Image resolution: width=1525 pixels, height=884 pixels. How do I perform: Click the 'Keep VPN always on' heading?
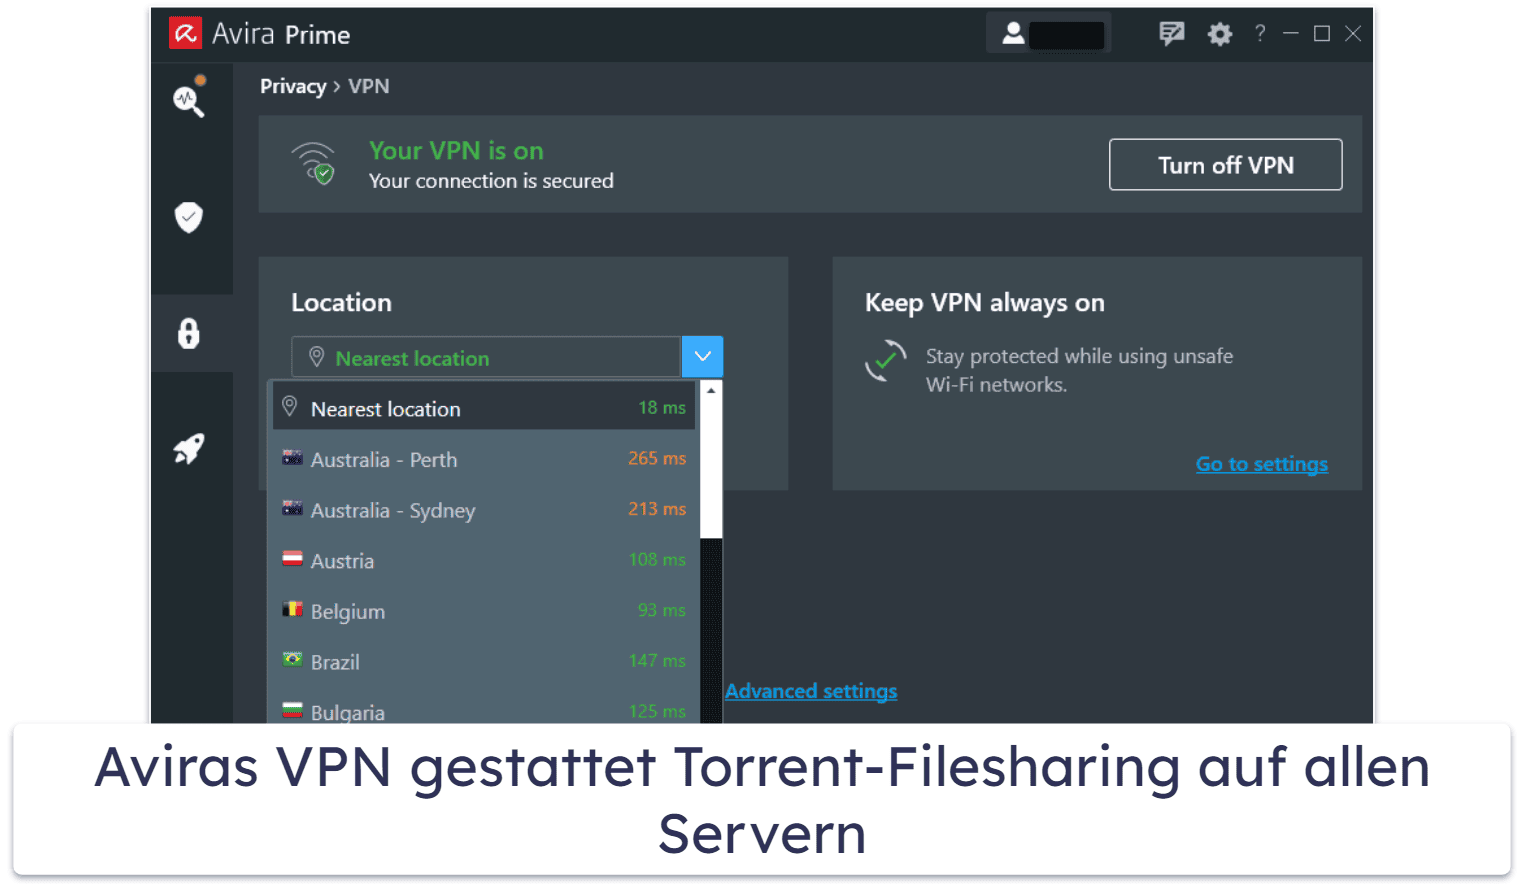click(x=985, y=303)
